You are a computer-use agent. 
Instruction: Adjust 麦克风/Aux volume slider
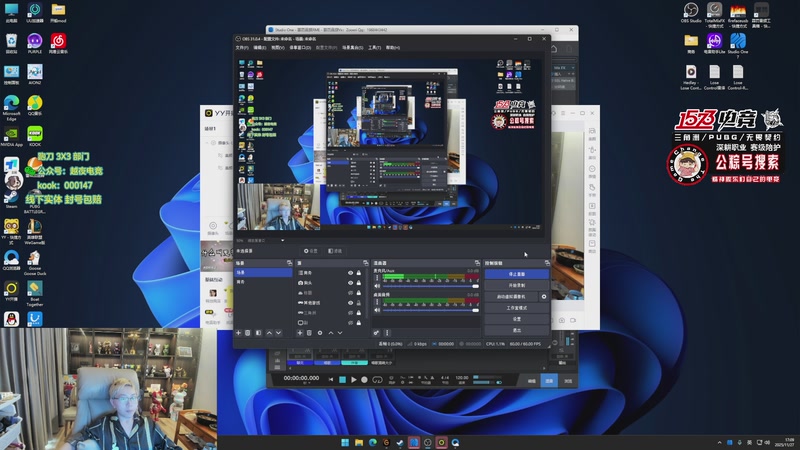(x=431, y=286)
